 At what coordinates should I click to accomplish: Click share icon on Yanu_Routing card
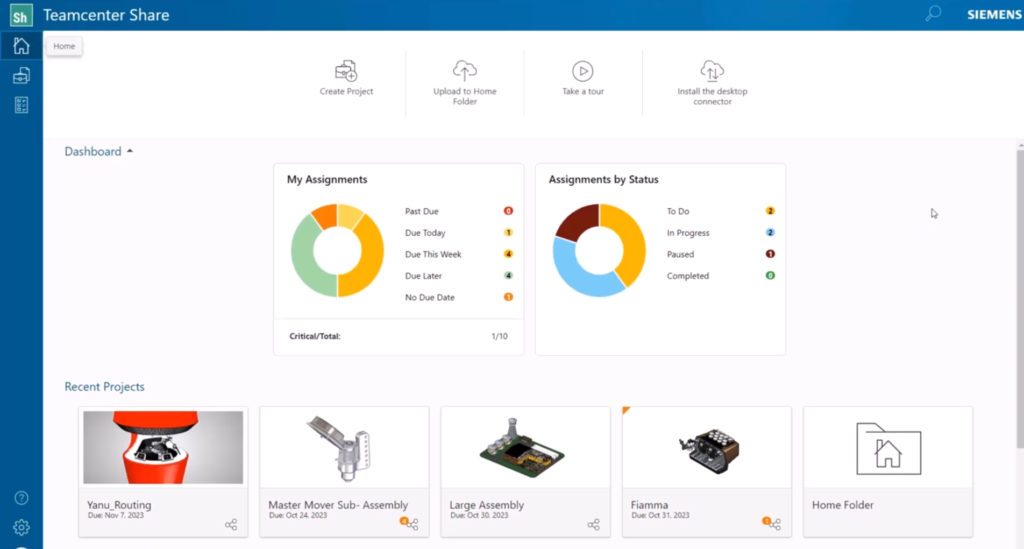point(231,524)
